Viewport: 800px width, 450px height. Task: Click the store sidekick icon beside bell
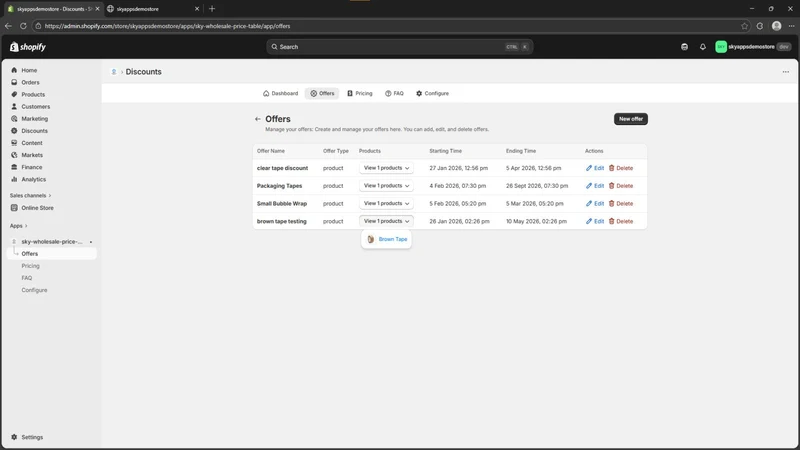pyautogui.click(x=684, y=47)
